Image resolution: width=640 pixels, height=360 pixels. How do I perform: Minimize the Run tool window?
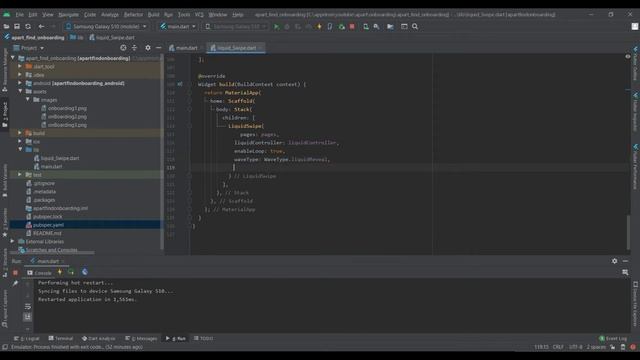click(625, 261)
